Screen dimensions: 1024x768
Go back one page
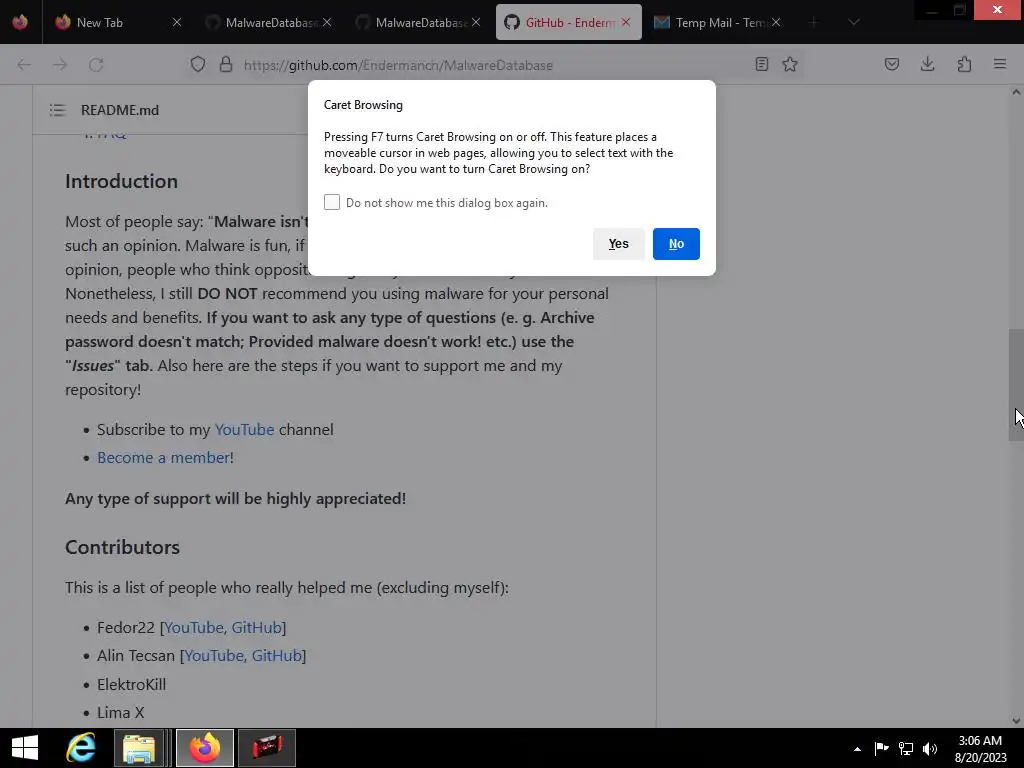pos(24,65)
